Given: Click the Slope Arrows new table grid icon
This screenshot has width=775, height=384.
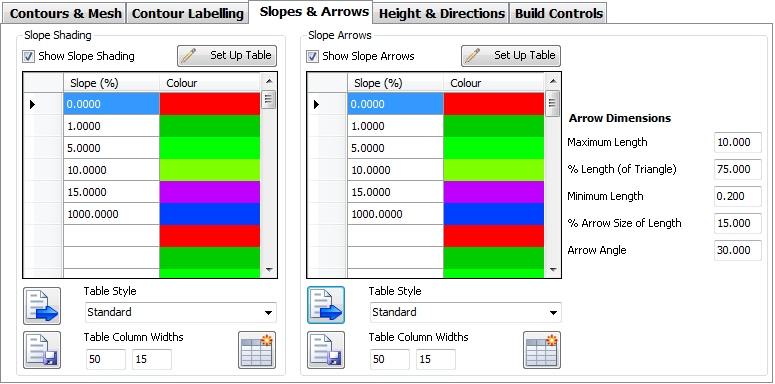Looking at the screenshot, I should coord(542,350).
